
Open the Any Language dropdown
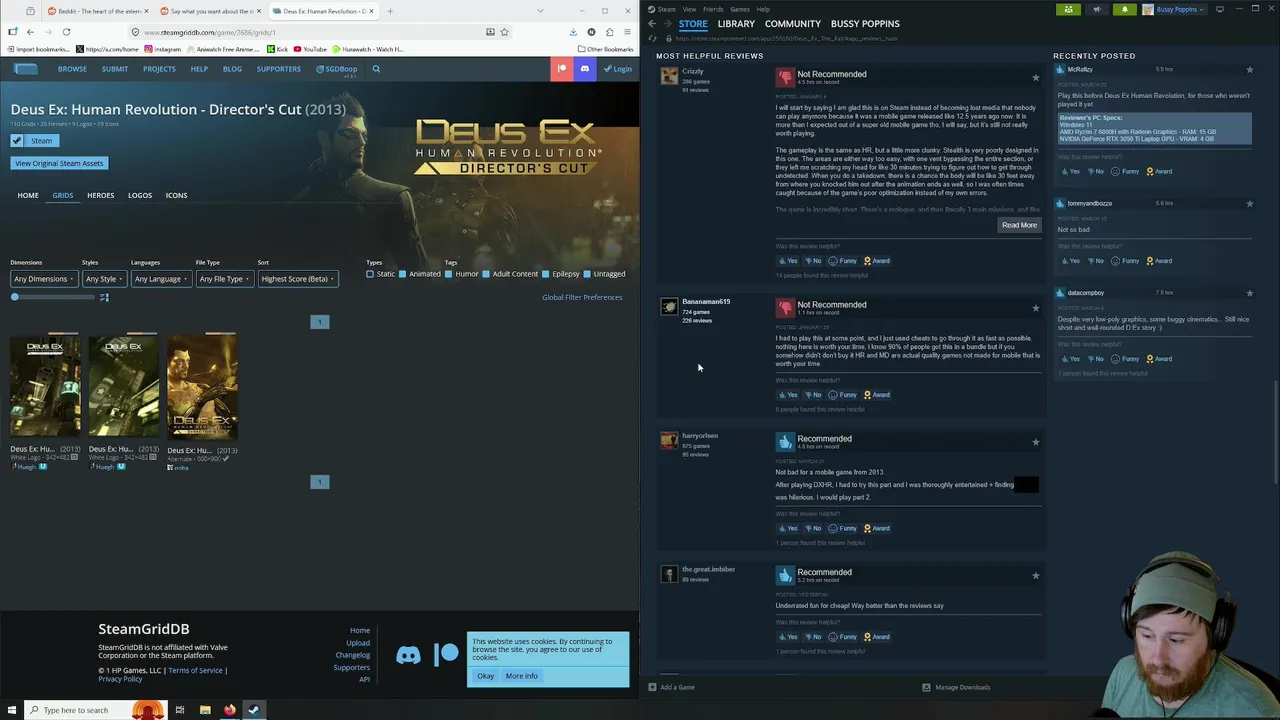tap(160, 279)
